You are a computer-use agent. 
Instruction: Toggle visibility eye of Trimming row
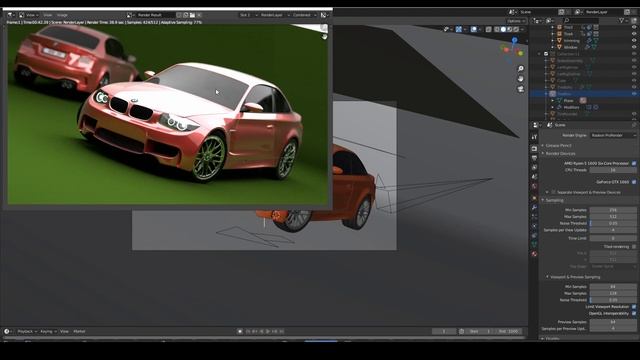click(634, 41)
